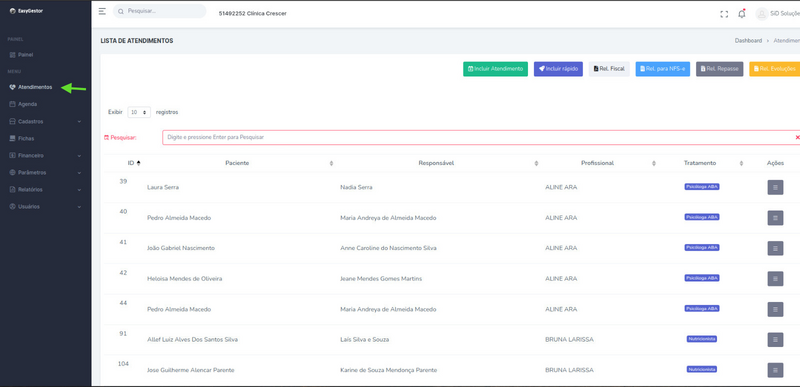Click Rel. Repasse button
Image resolution: width=800 pixels, height=387 pixels.
(719, 69)
